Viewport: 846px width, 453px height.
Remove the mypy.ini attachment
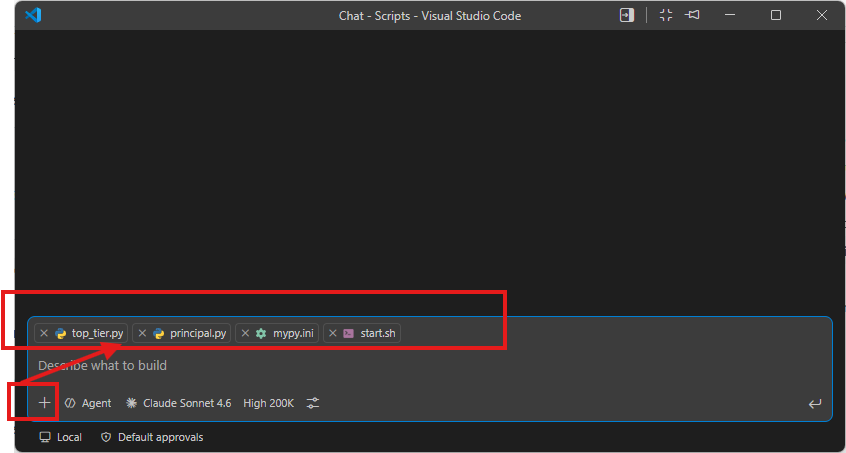pyautogui.click(x=245, y=333)
